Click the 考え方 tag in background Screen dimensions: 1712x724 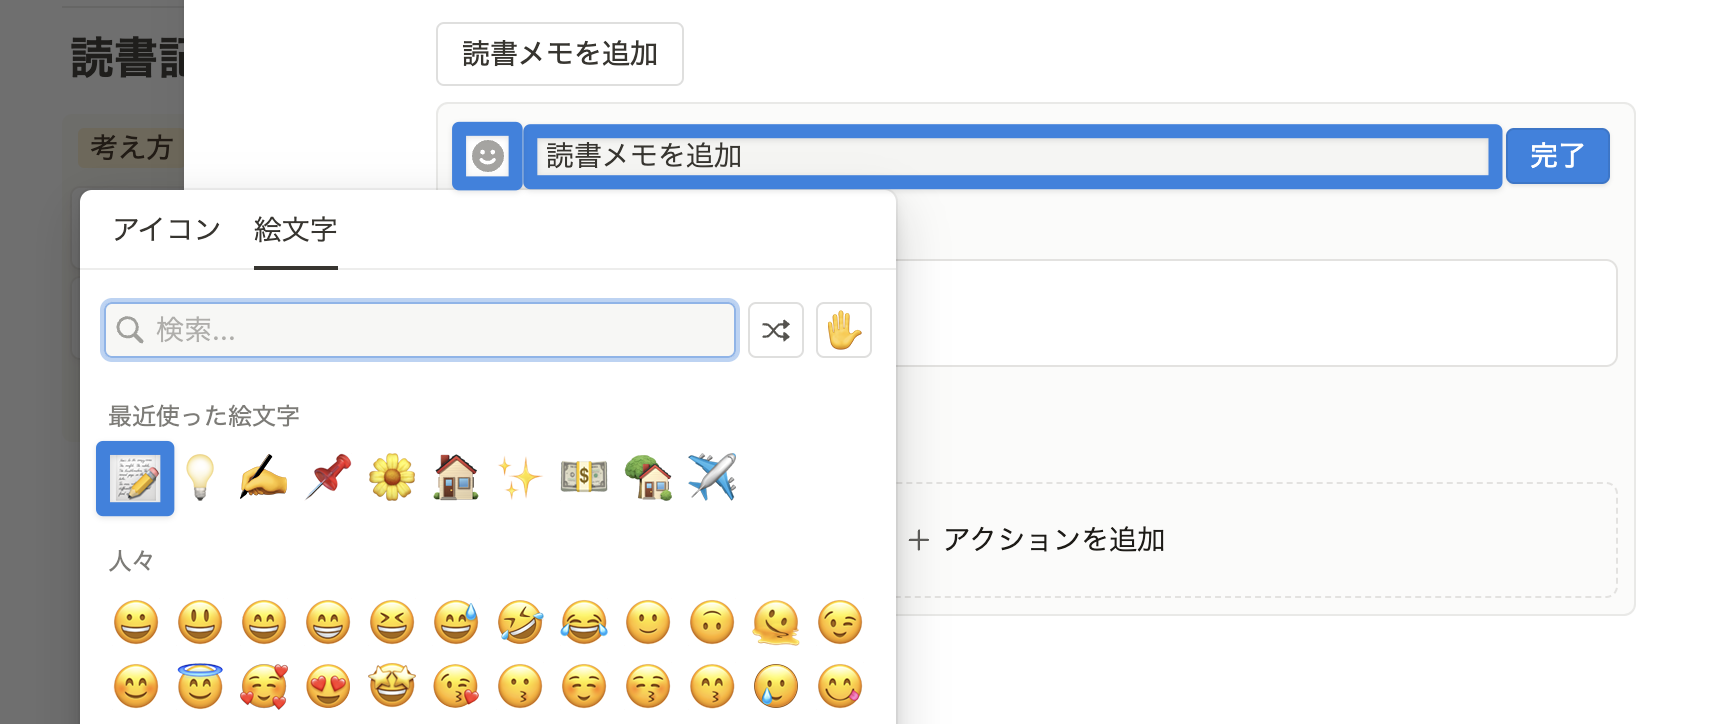131,148
